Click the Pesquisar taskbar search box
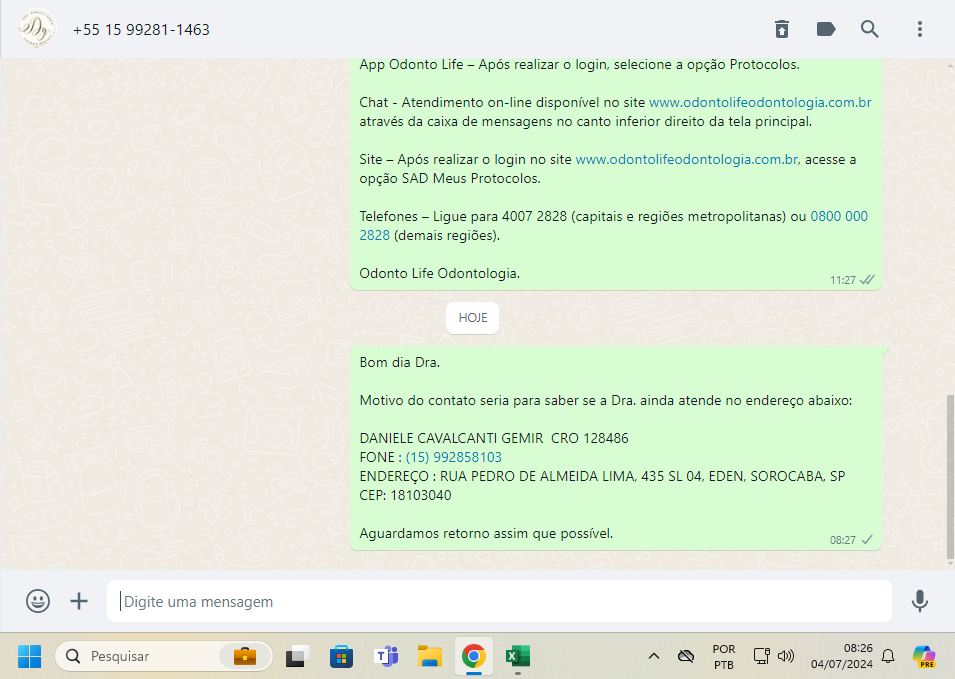 click(163, 656)
